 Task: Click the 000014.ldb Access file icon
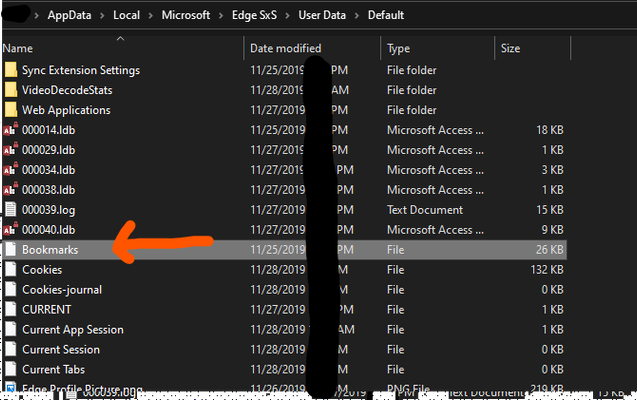click(11, 130)
